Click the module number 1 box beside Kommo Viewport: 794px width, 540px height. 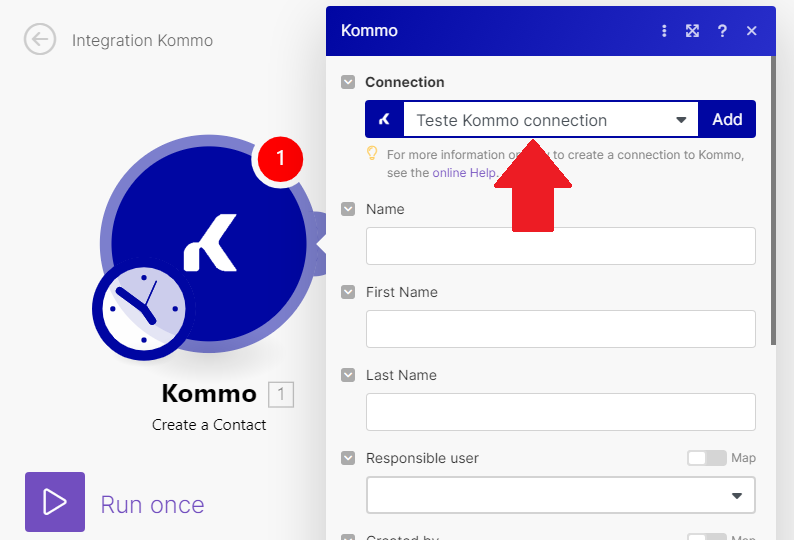click(281, 394)
